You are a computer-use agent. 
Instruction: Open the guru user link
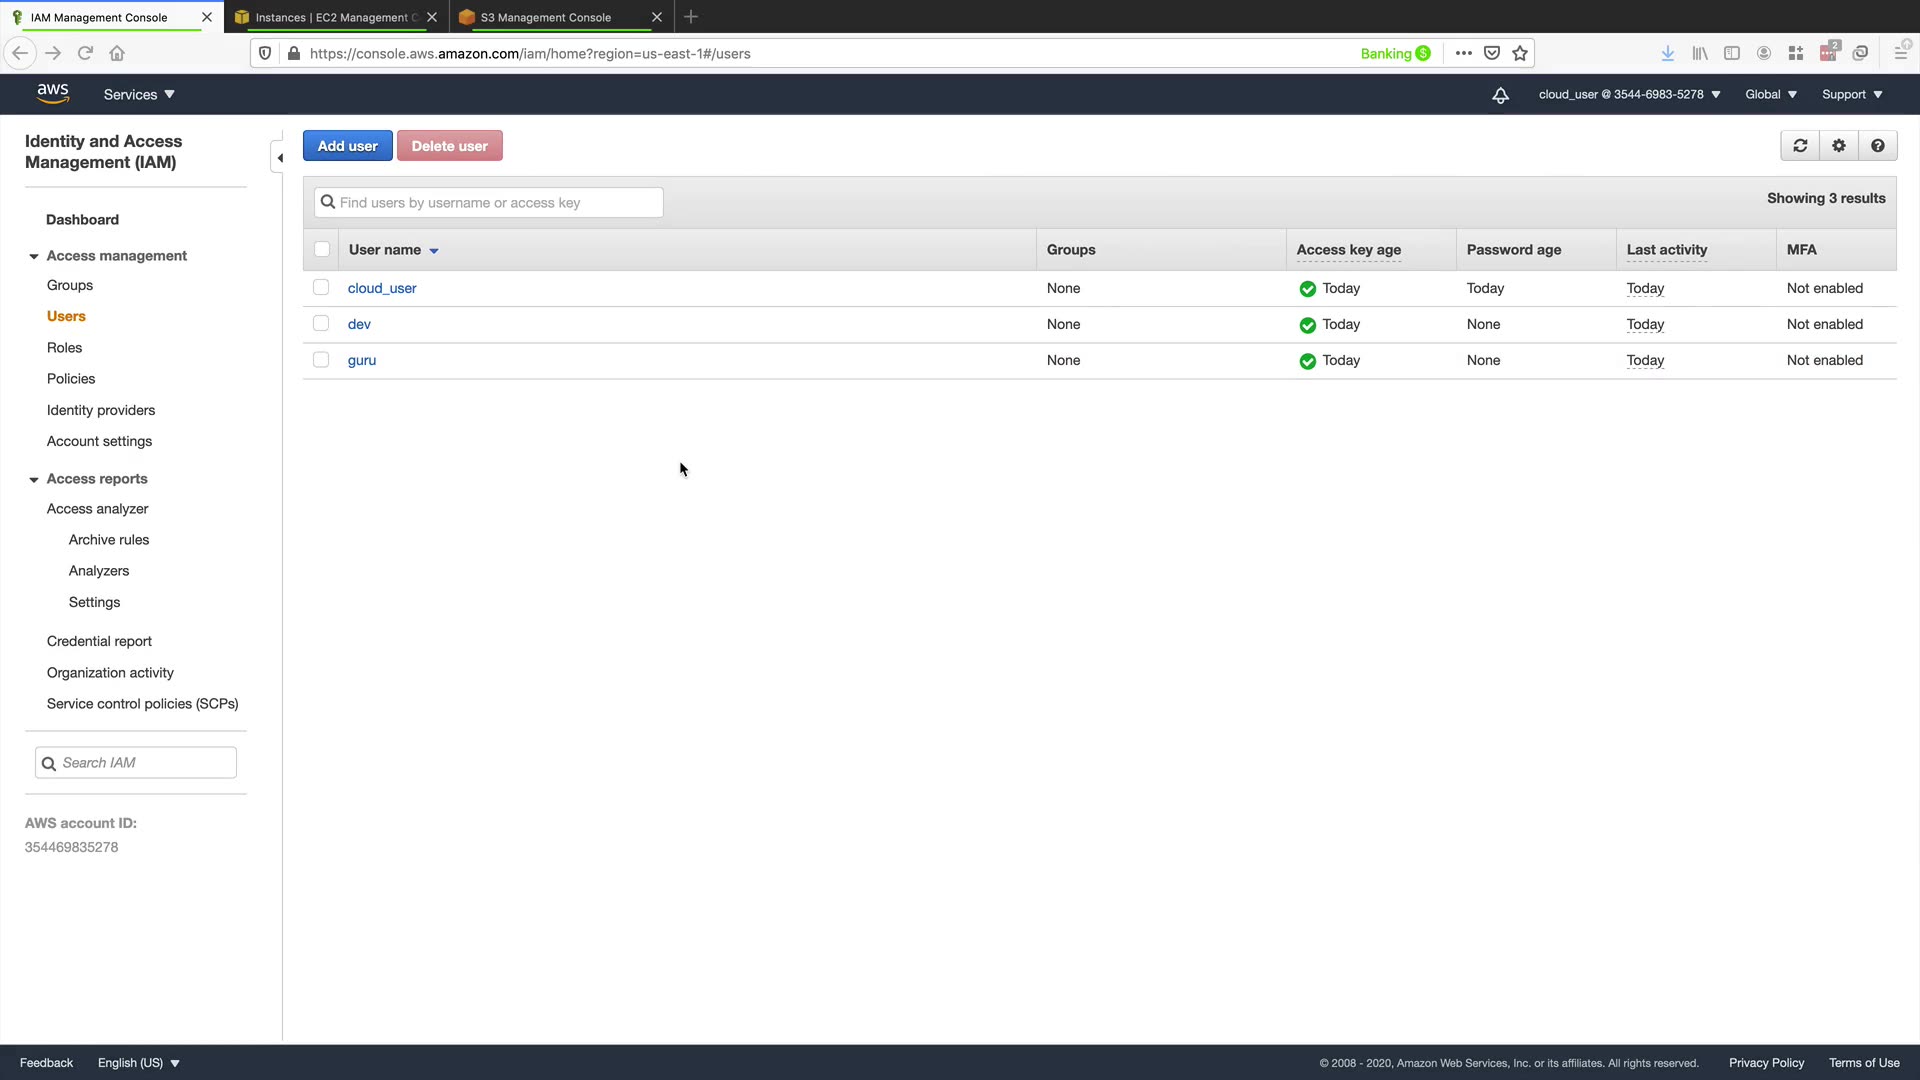(362, 360)
